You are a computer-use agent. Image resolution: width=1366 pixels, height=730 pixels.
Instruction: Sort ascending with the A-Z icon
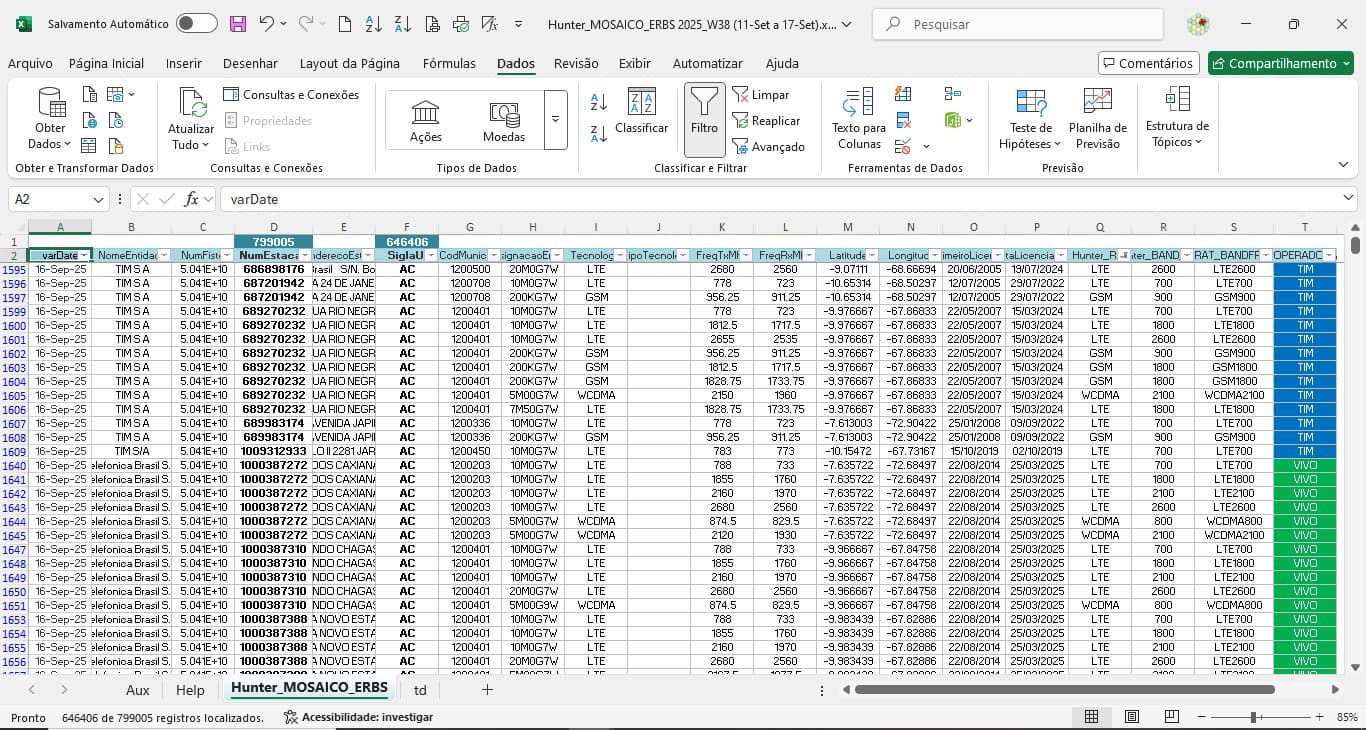click(599, 101)
